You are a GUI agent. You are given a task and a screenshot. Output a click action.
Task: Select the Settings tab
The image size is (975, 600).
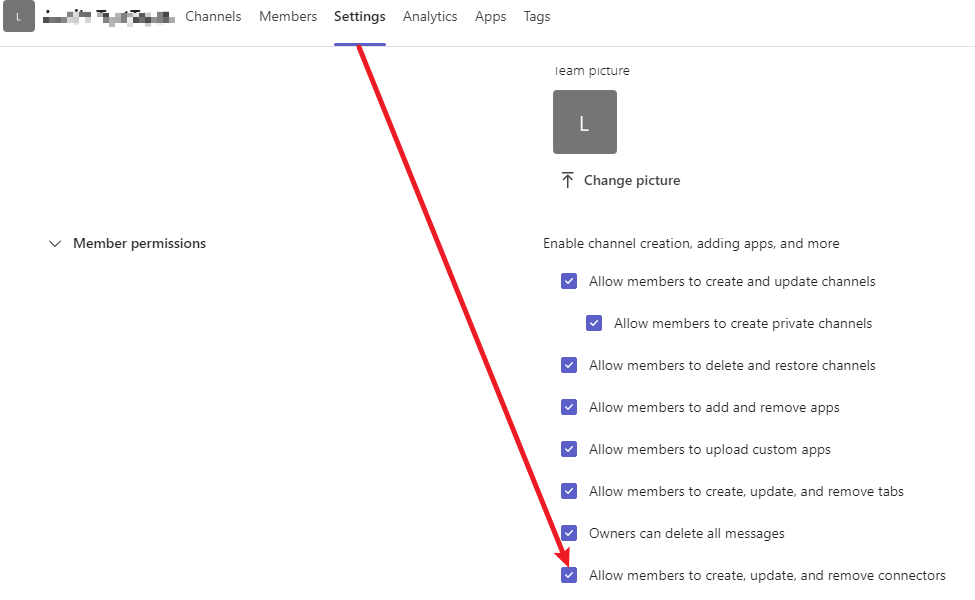click(x=359, y=17)
